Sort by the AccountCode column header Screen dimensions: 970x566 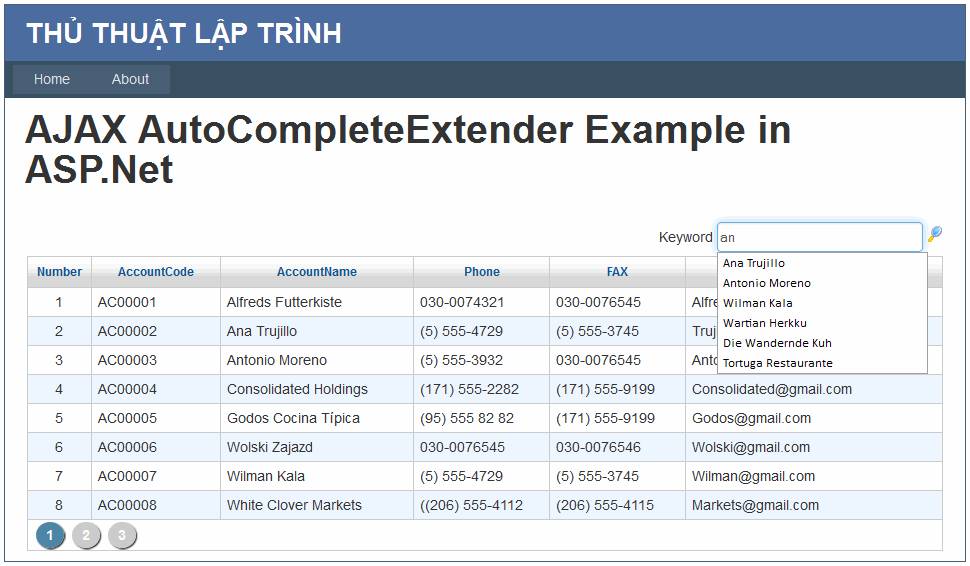click(156, 272)
